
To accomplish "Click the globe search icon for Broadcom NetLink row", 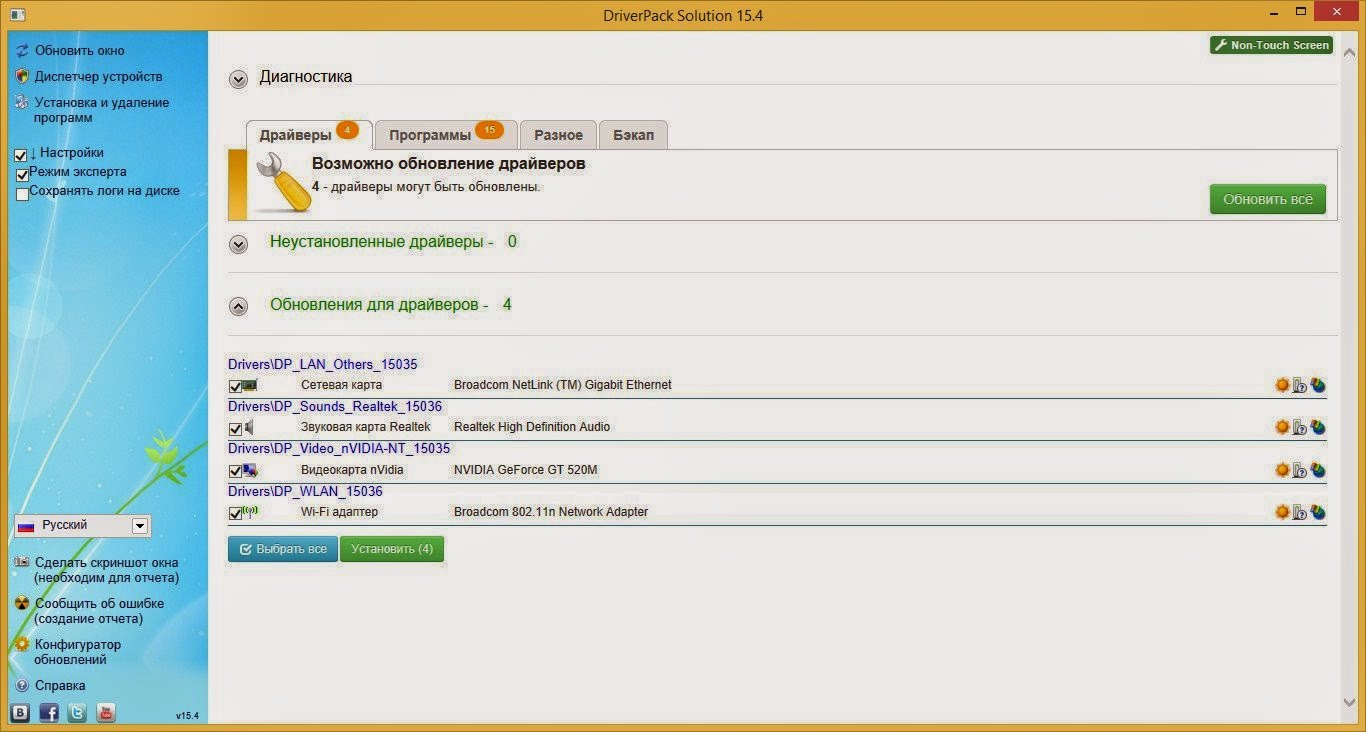I will (1318, 385).
